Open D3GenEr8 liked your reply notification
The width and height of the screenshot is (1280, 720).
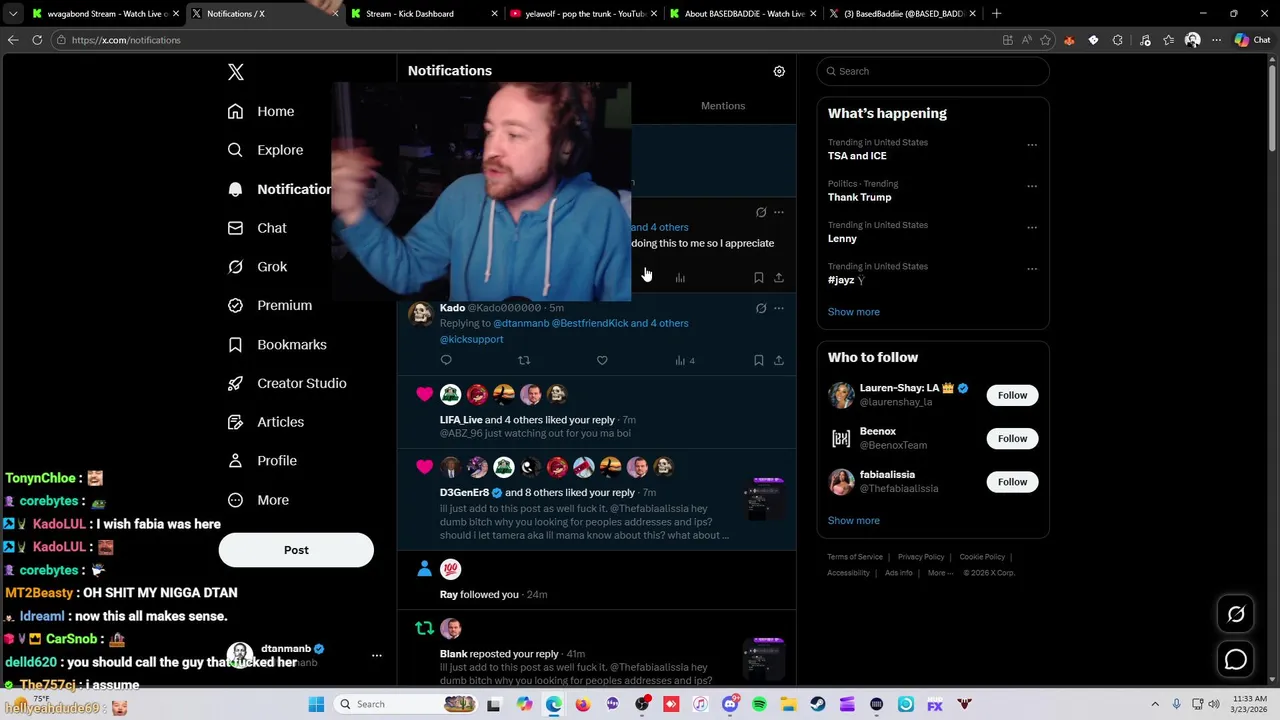point(597,499)
